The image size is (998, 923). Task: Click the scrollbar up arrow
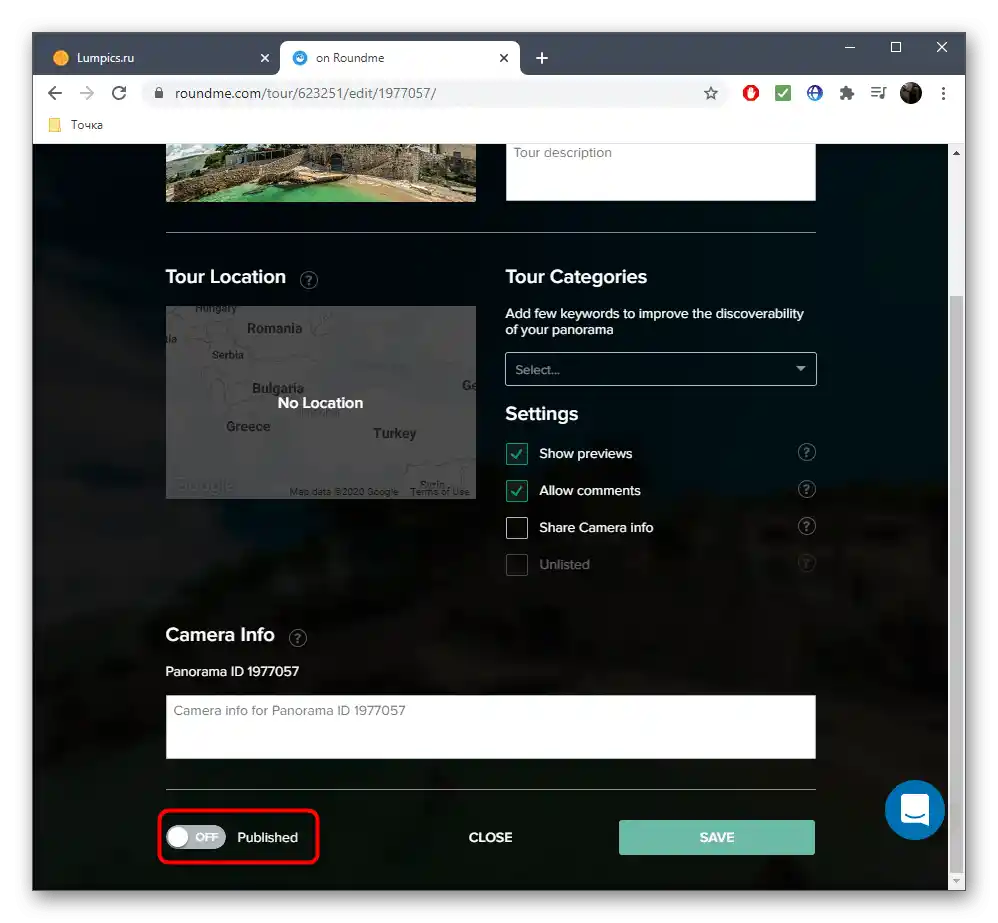point(956,153)
